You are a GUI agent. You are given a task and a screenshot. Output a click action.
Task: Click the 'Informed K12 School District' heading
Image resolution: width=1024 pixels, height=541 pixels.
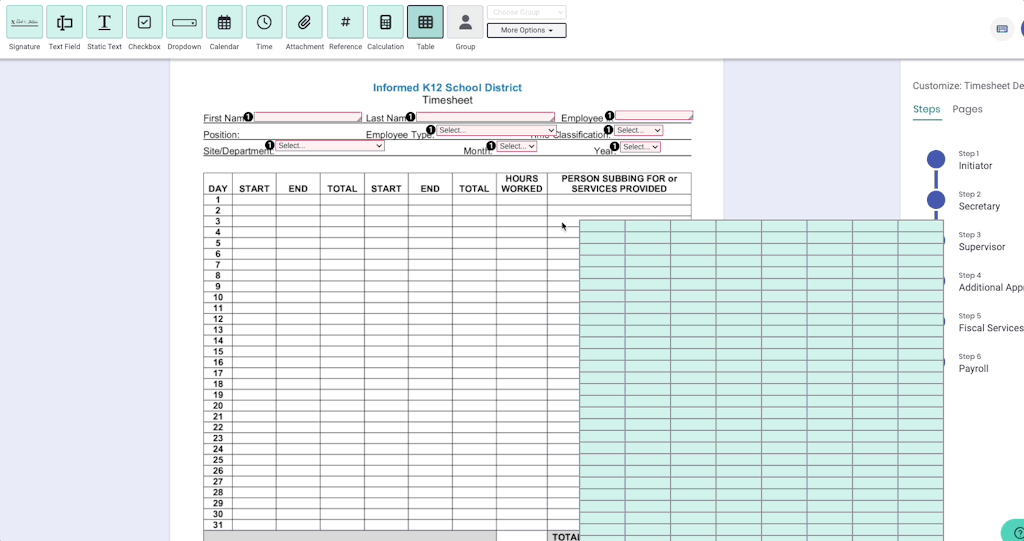[447, 88]
